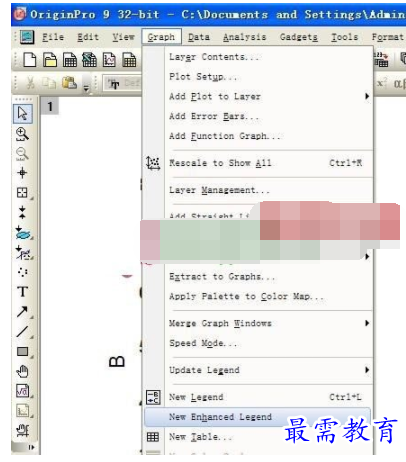Open the Gadgets menu
Image resolution: width=406 pixels, height=462 pixels.
(298, 37)
